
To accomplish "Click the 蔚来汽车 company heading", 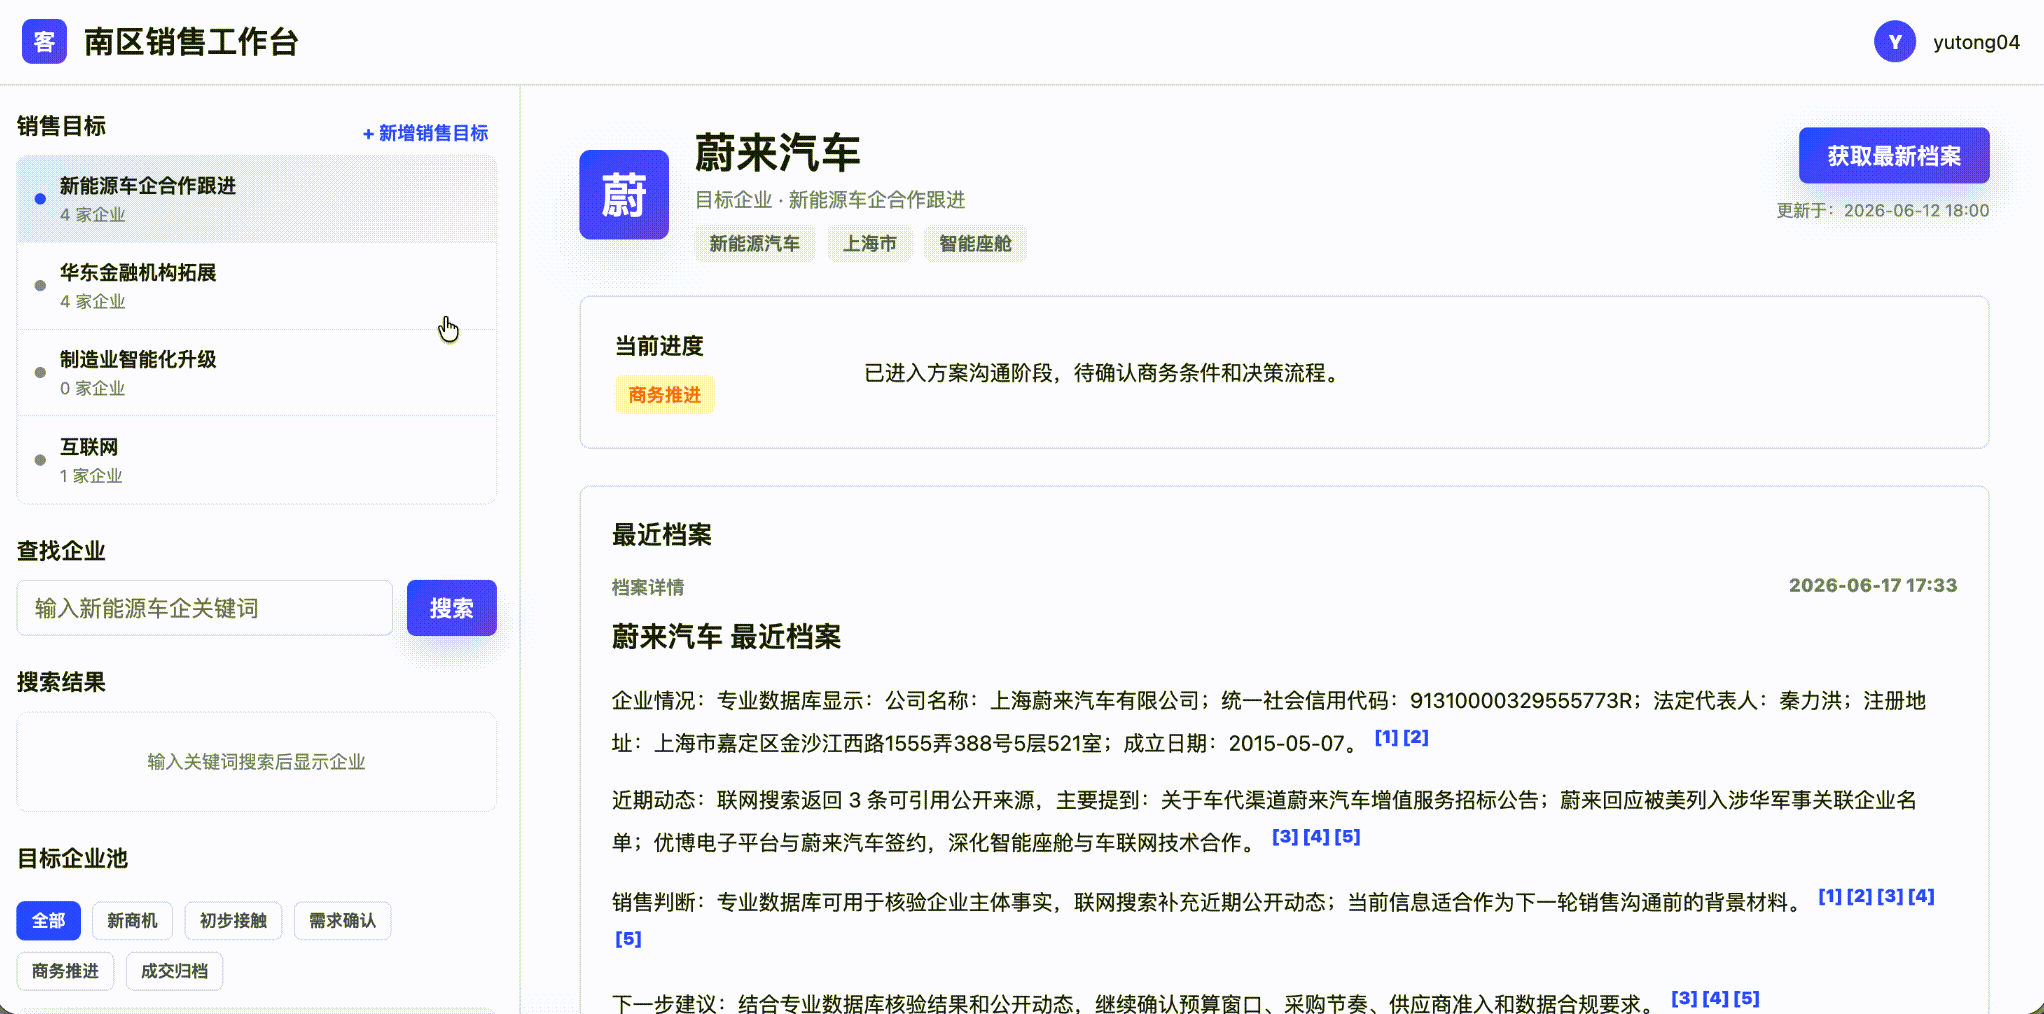I will point(777,153).
